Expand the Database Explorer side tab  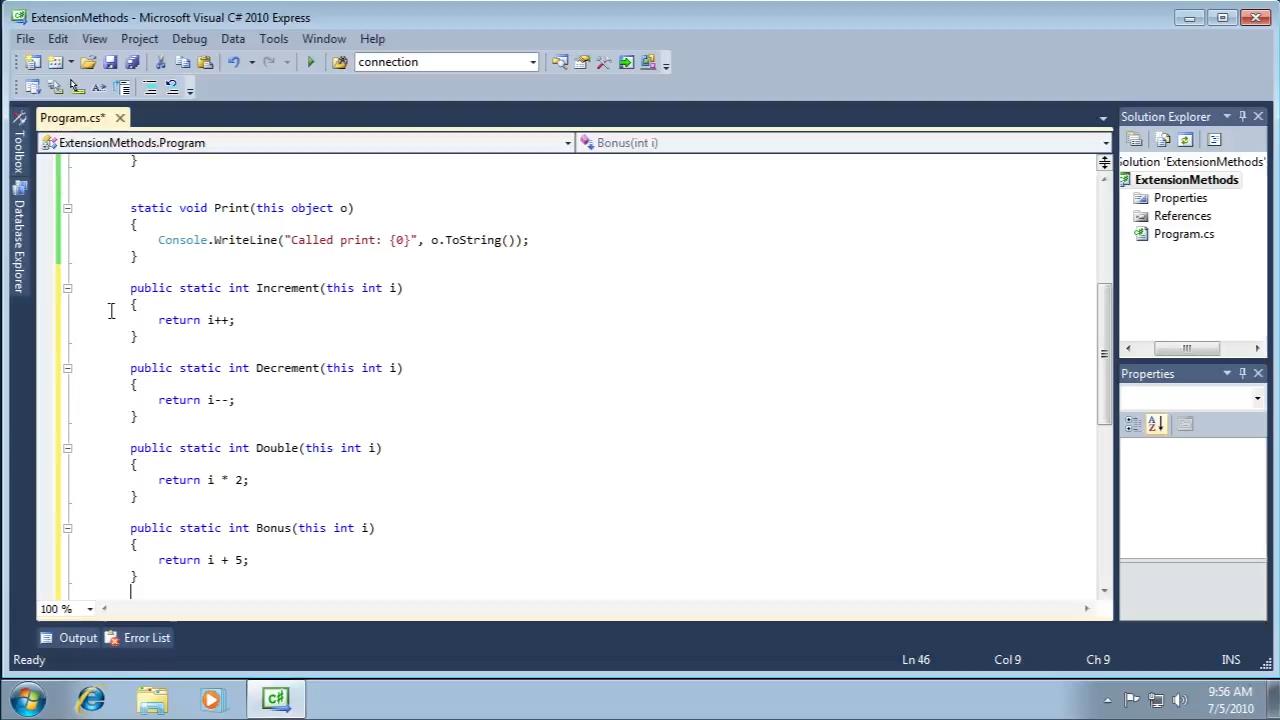(18, 238)
